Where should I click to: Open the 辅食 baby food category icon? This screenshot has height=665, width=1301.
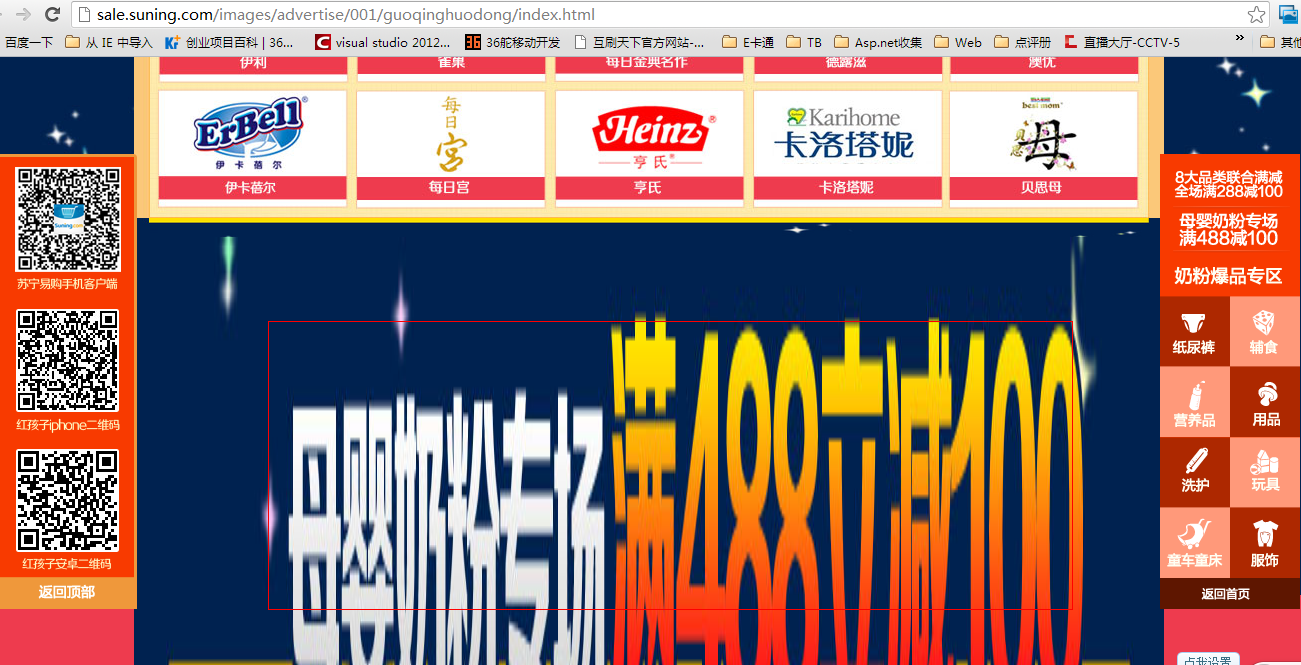tap(1264, 332)
